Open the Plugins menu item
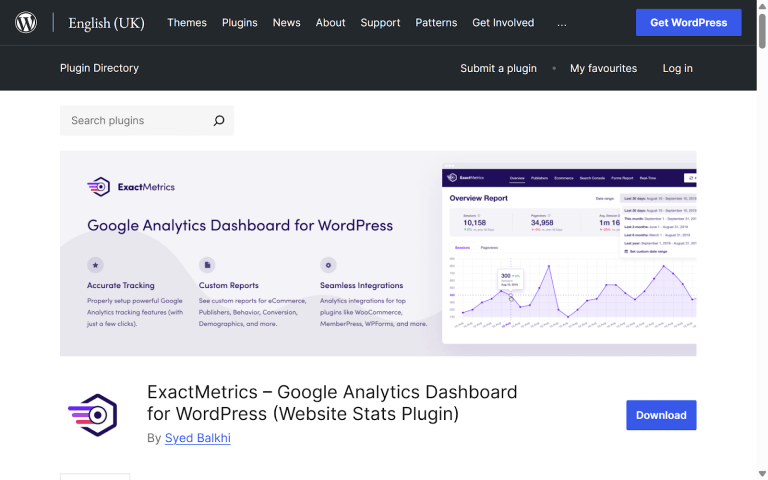The image size is (768, 480). 240,23
